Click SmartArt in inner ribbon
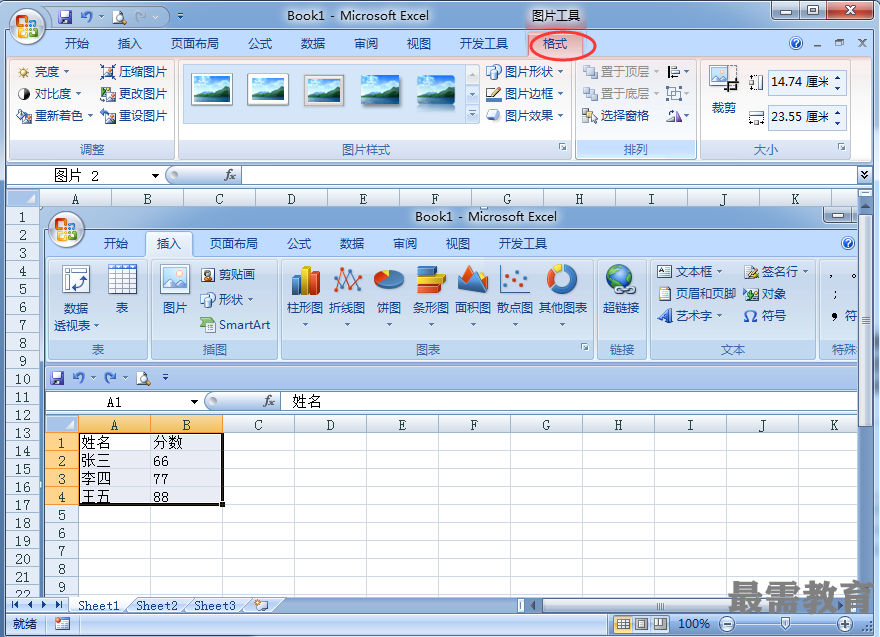 pos(235,324)
